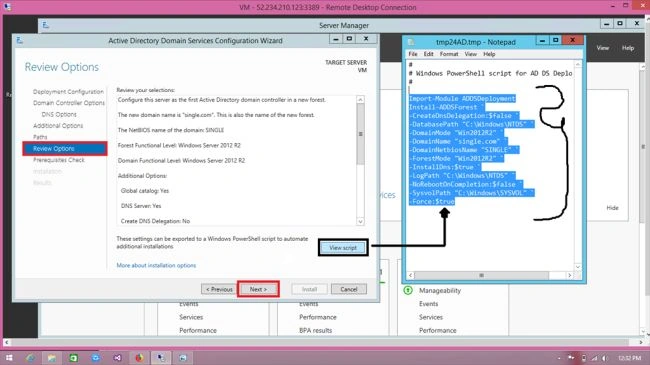Click the Notepad title bar document icon

click(x=411, y=42)
